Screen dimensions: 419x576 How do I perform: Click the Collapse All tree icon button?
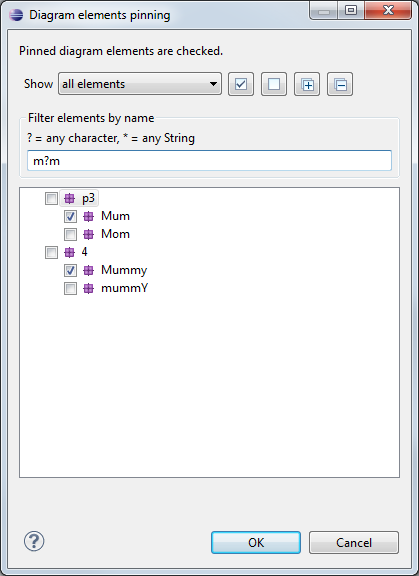click(340, 84)
